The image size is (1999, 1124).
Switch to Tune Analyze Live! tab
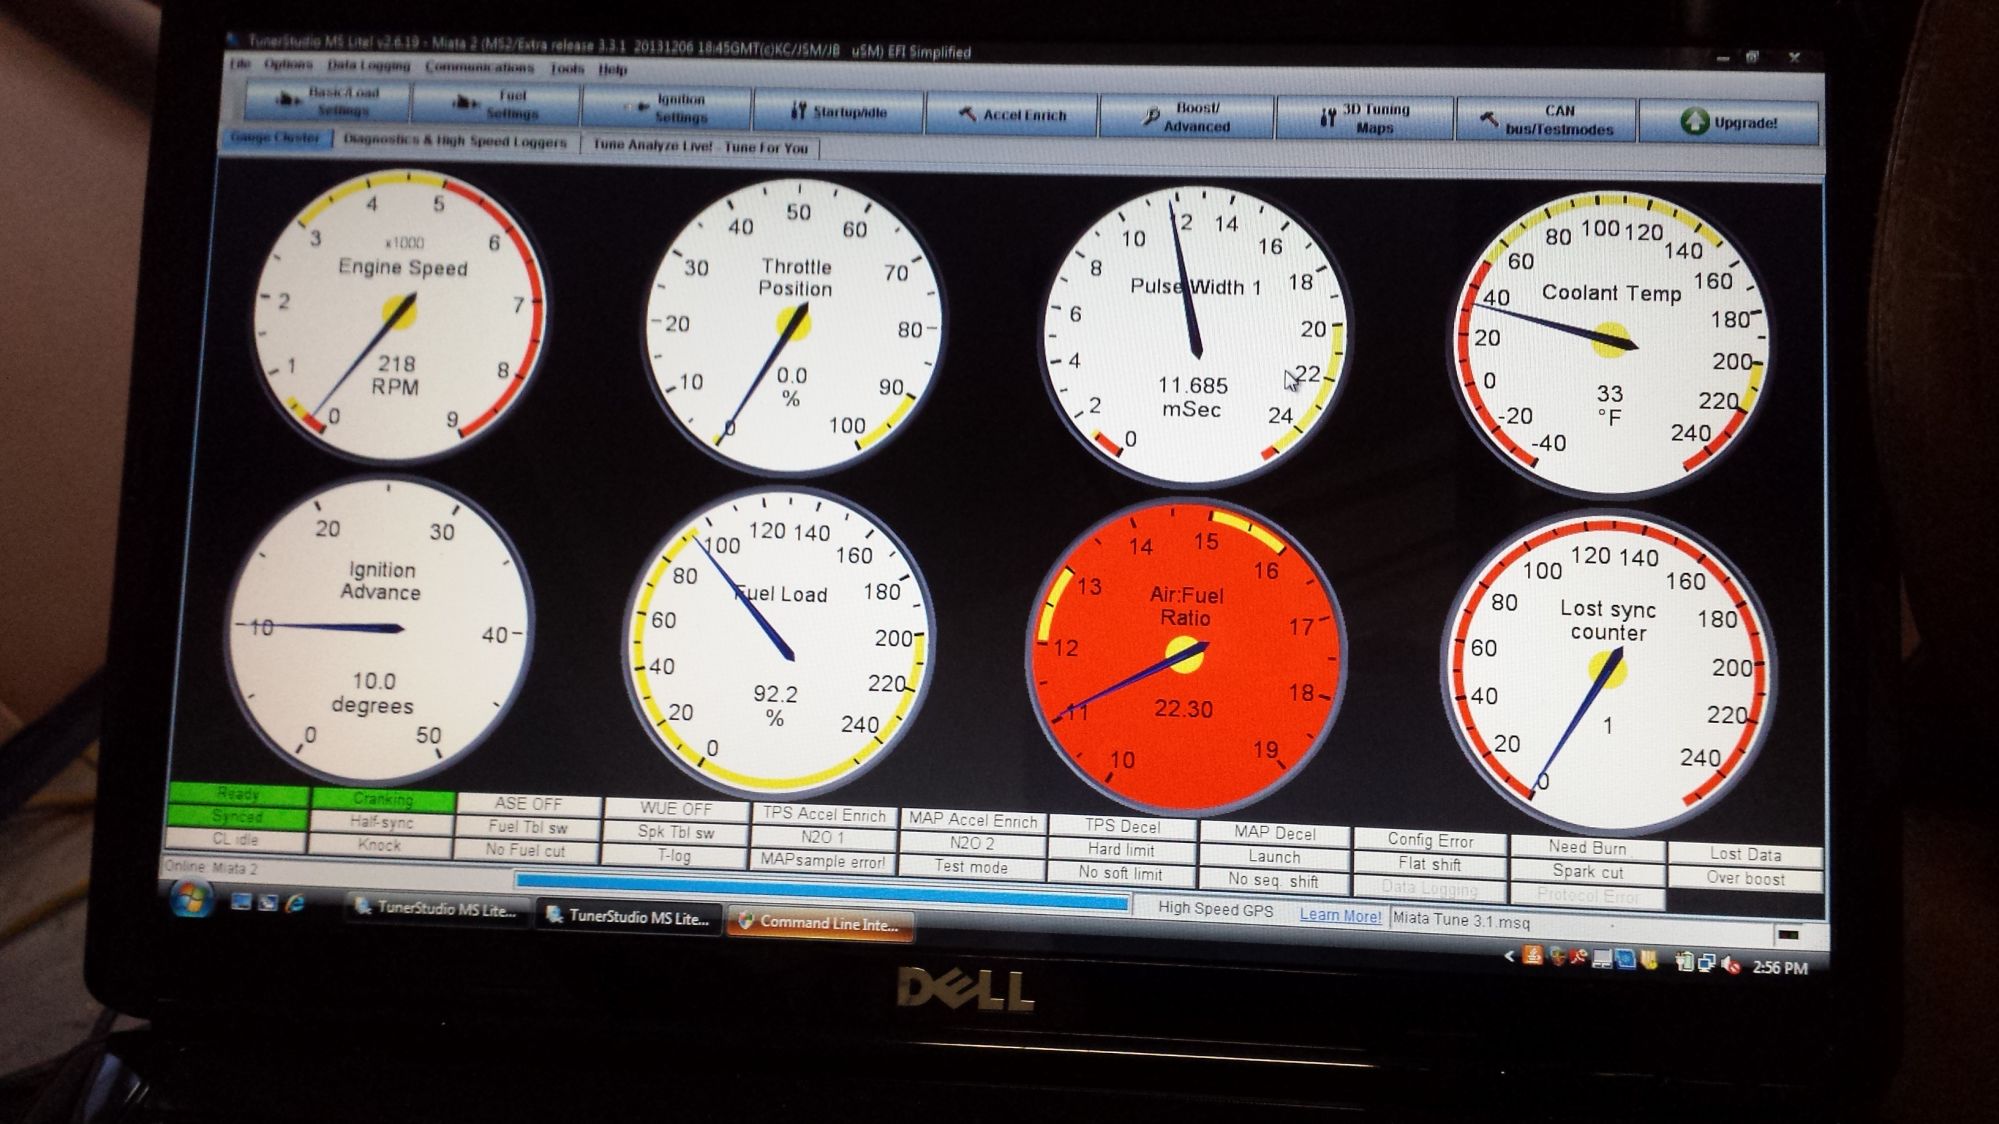click(700, 147)
